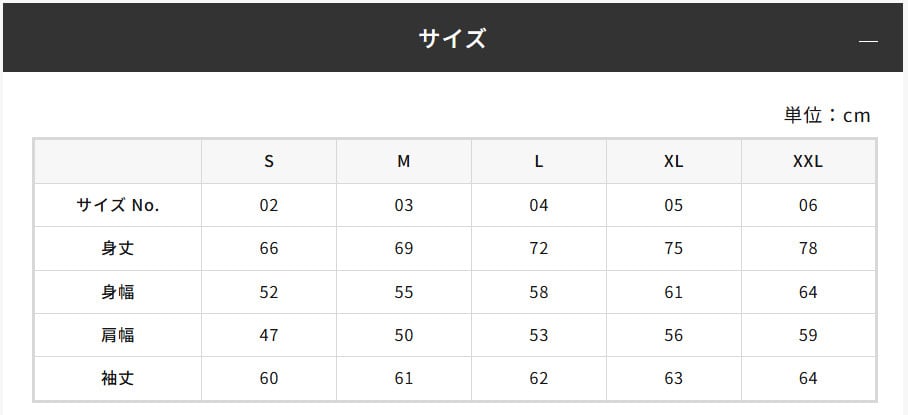Click 身幅 value 58 for L
This screenshot has width=908, height=415.
click(x=539, y=292)
